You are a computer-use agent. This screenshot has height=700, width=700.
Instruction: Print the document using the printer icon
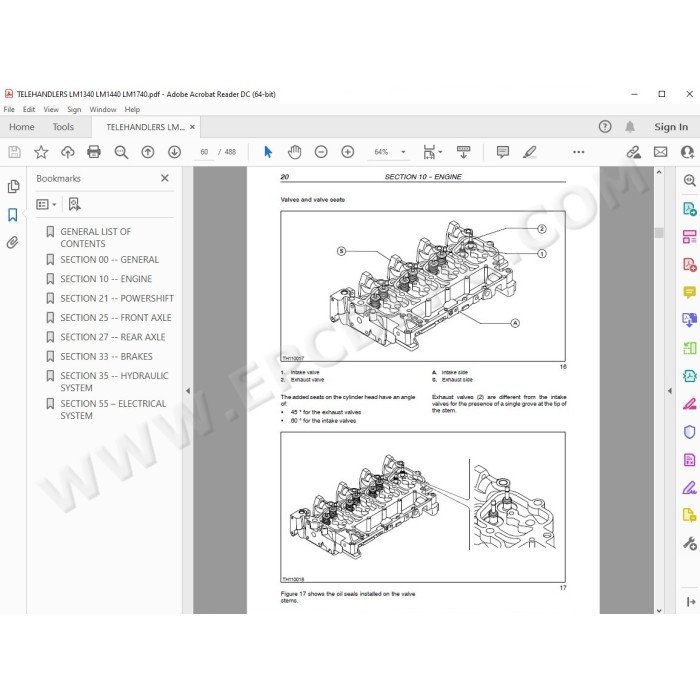point(94,152)
